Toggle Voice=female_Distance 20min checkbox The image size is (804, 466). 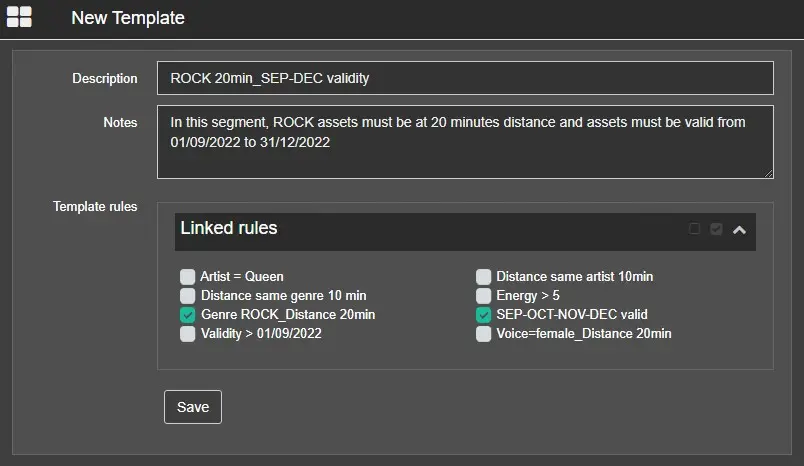click(x=484, y=334)
